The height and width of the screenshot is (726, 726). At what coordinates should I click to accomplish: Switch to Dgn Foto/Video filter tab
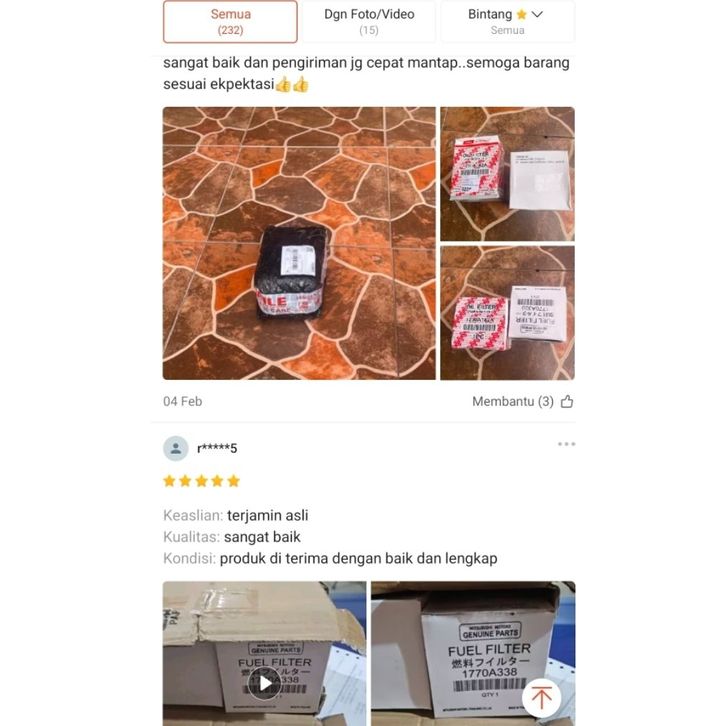coord(369,22)
